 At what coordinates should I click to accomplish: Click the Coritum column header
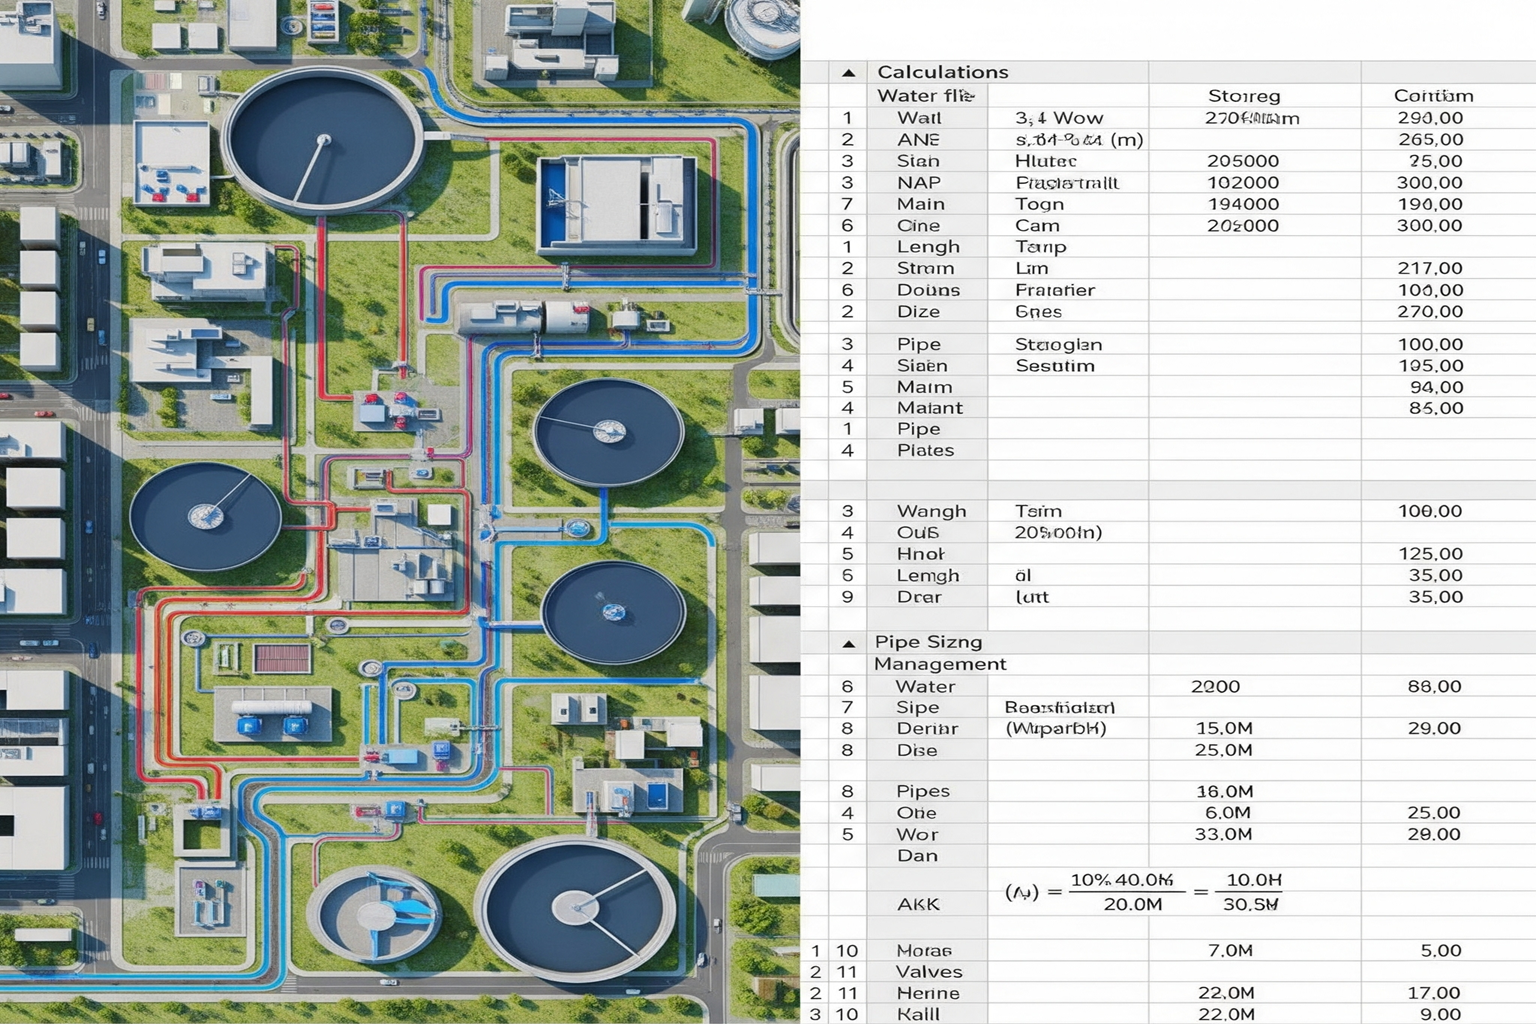click(1433, 96)
